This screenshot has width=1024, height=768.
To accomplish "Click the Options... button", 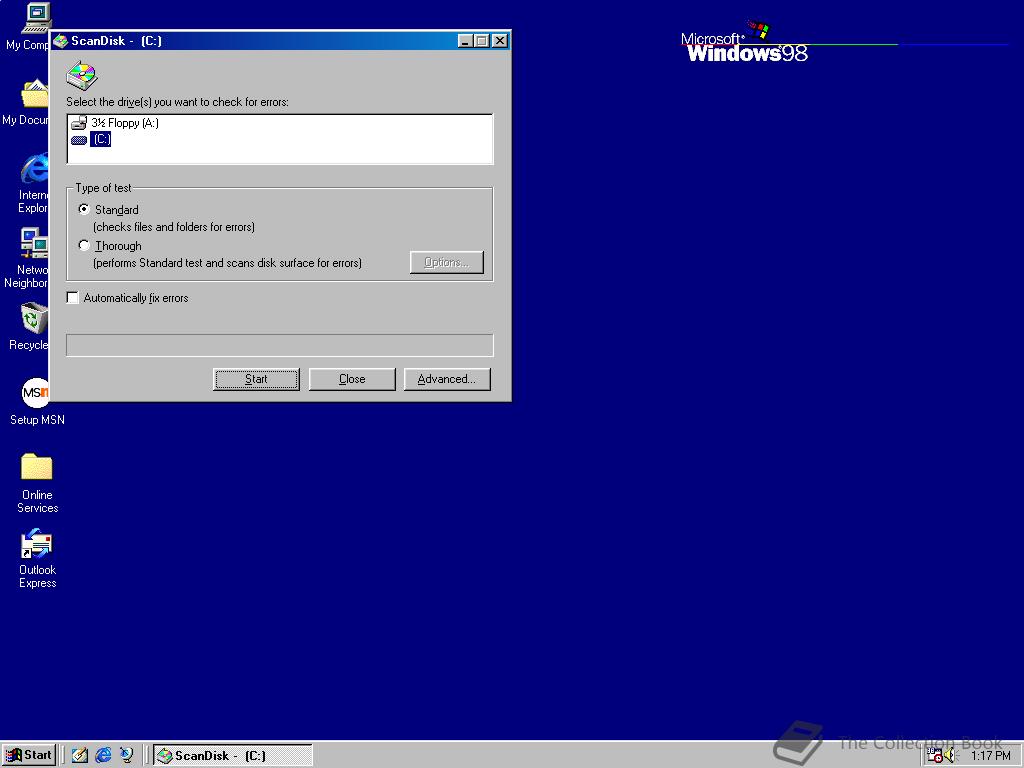I will (447, 263).
